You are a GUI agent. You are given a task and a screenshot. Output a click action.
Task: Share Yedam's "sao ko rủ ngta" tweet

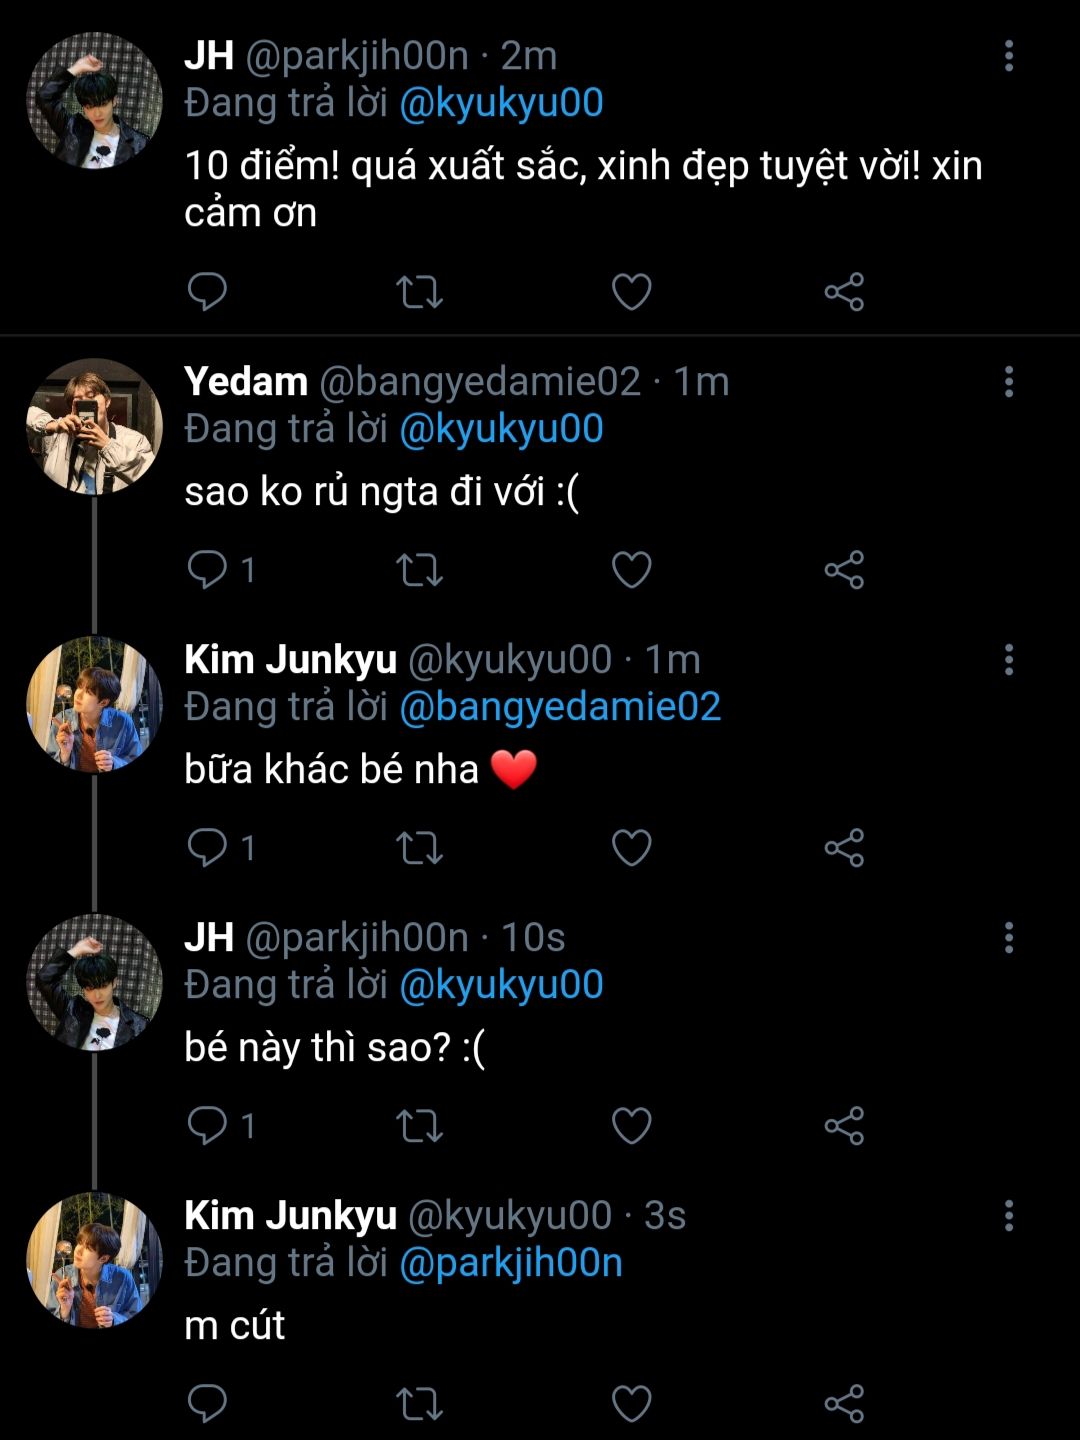click(x=844, y=570)
